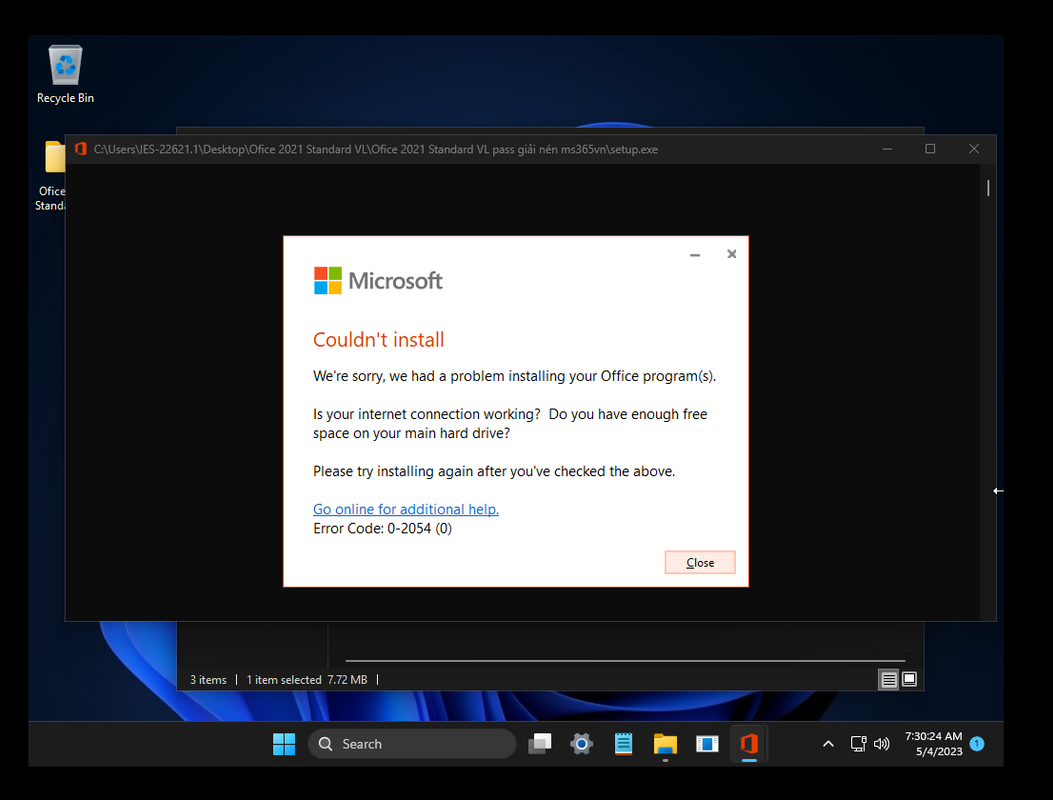Close the Couldn't install error dialog
This screenshot has height=800, width=1053.
click(700, 562)
